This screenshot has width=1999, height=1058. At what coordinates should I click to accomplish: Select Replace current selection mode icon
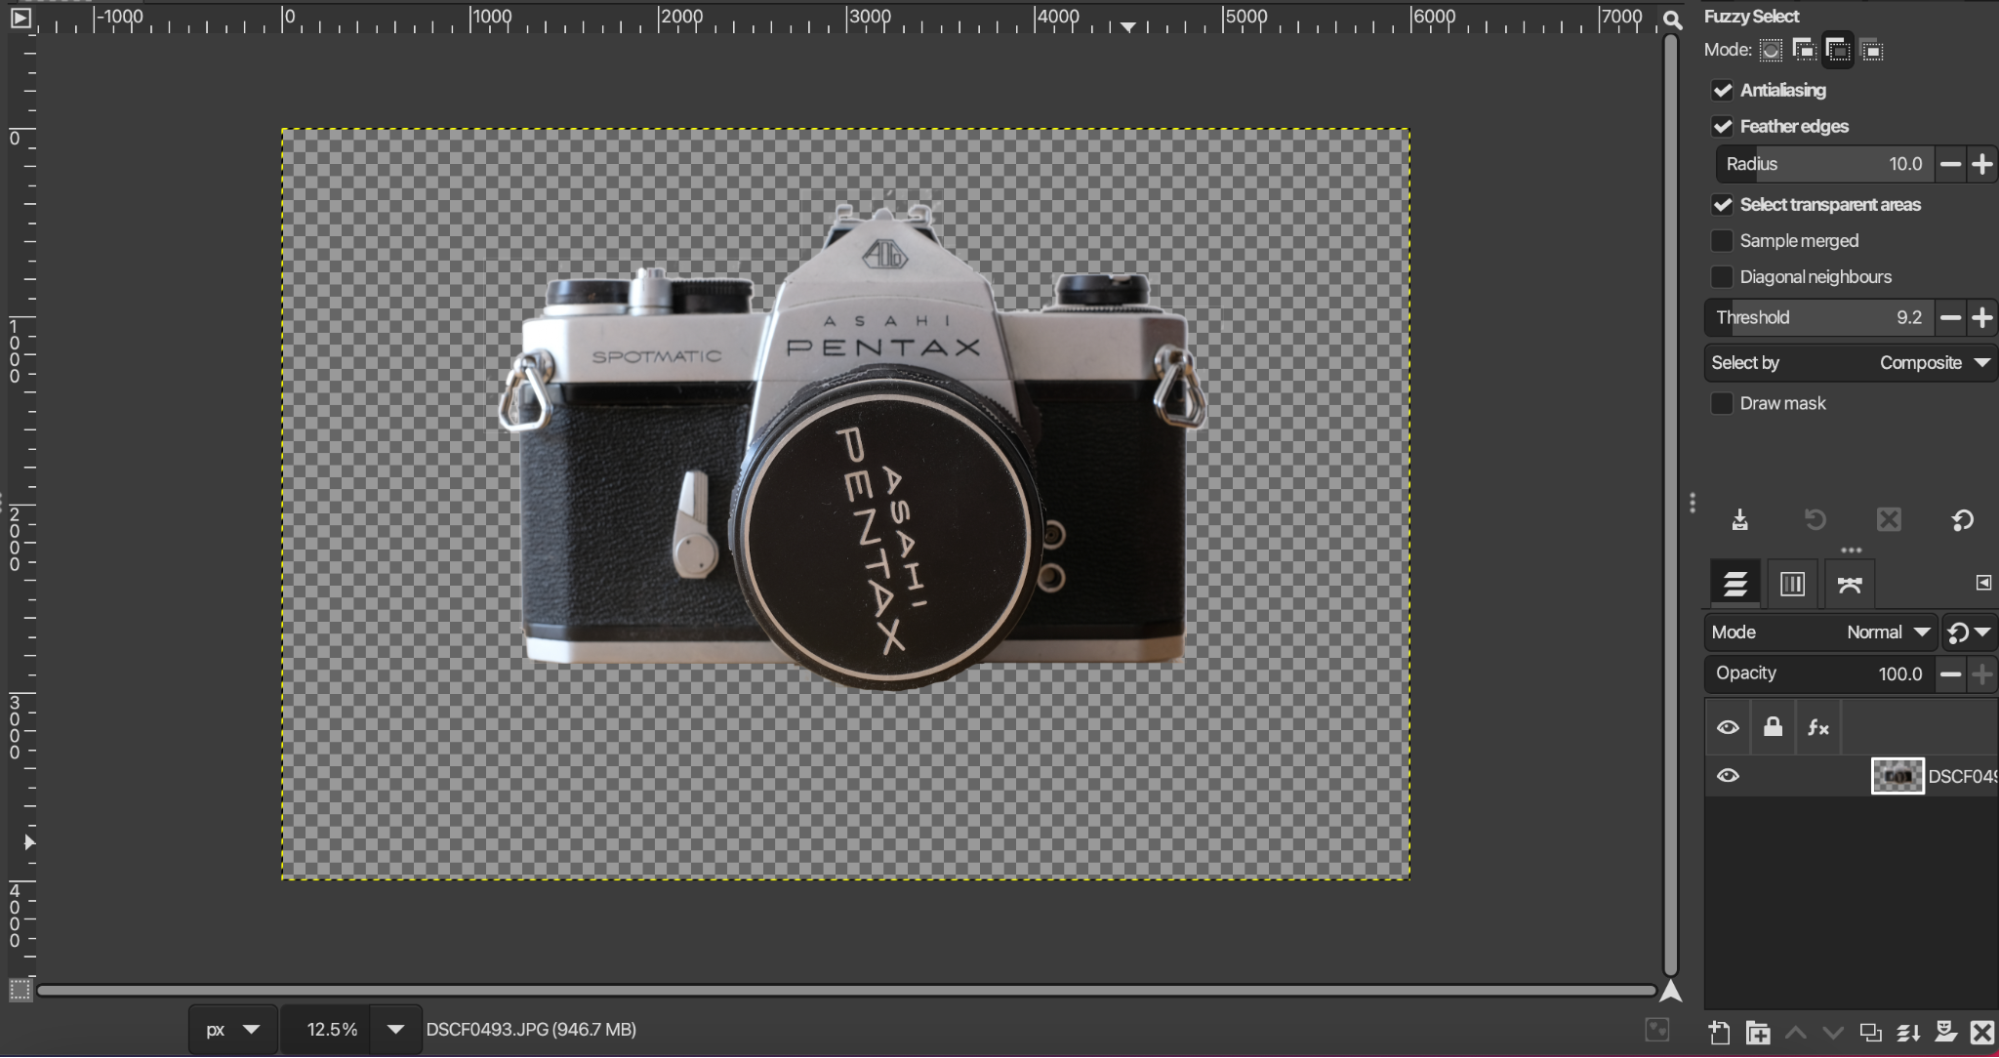[x=1771, y=50]
